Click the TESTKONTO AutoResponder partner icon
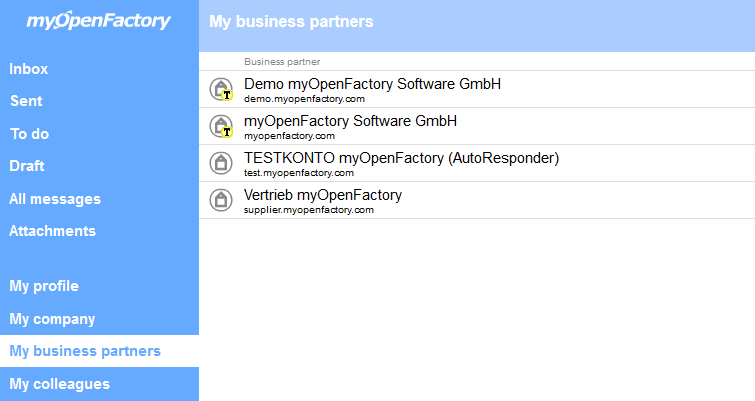Screen dimensions: 755x401 (x=221, y=163)
